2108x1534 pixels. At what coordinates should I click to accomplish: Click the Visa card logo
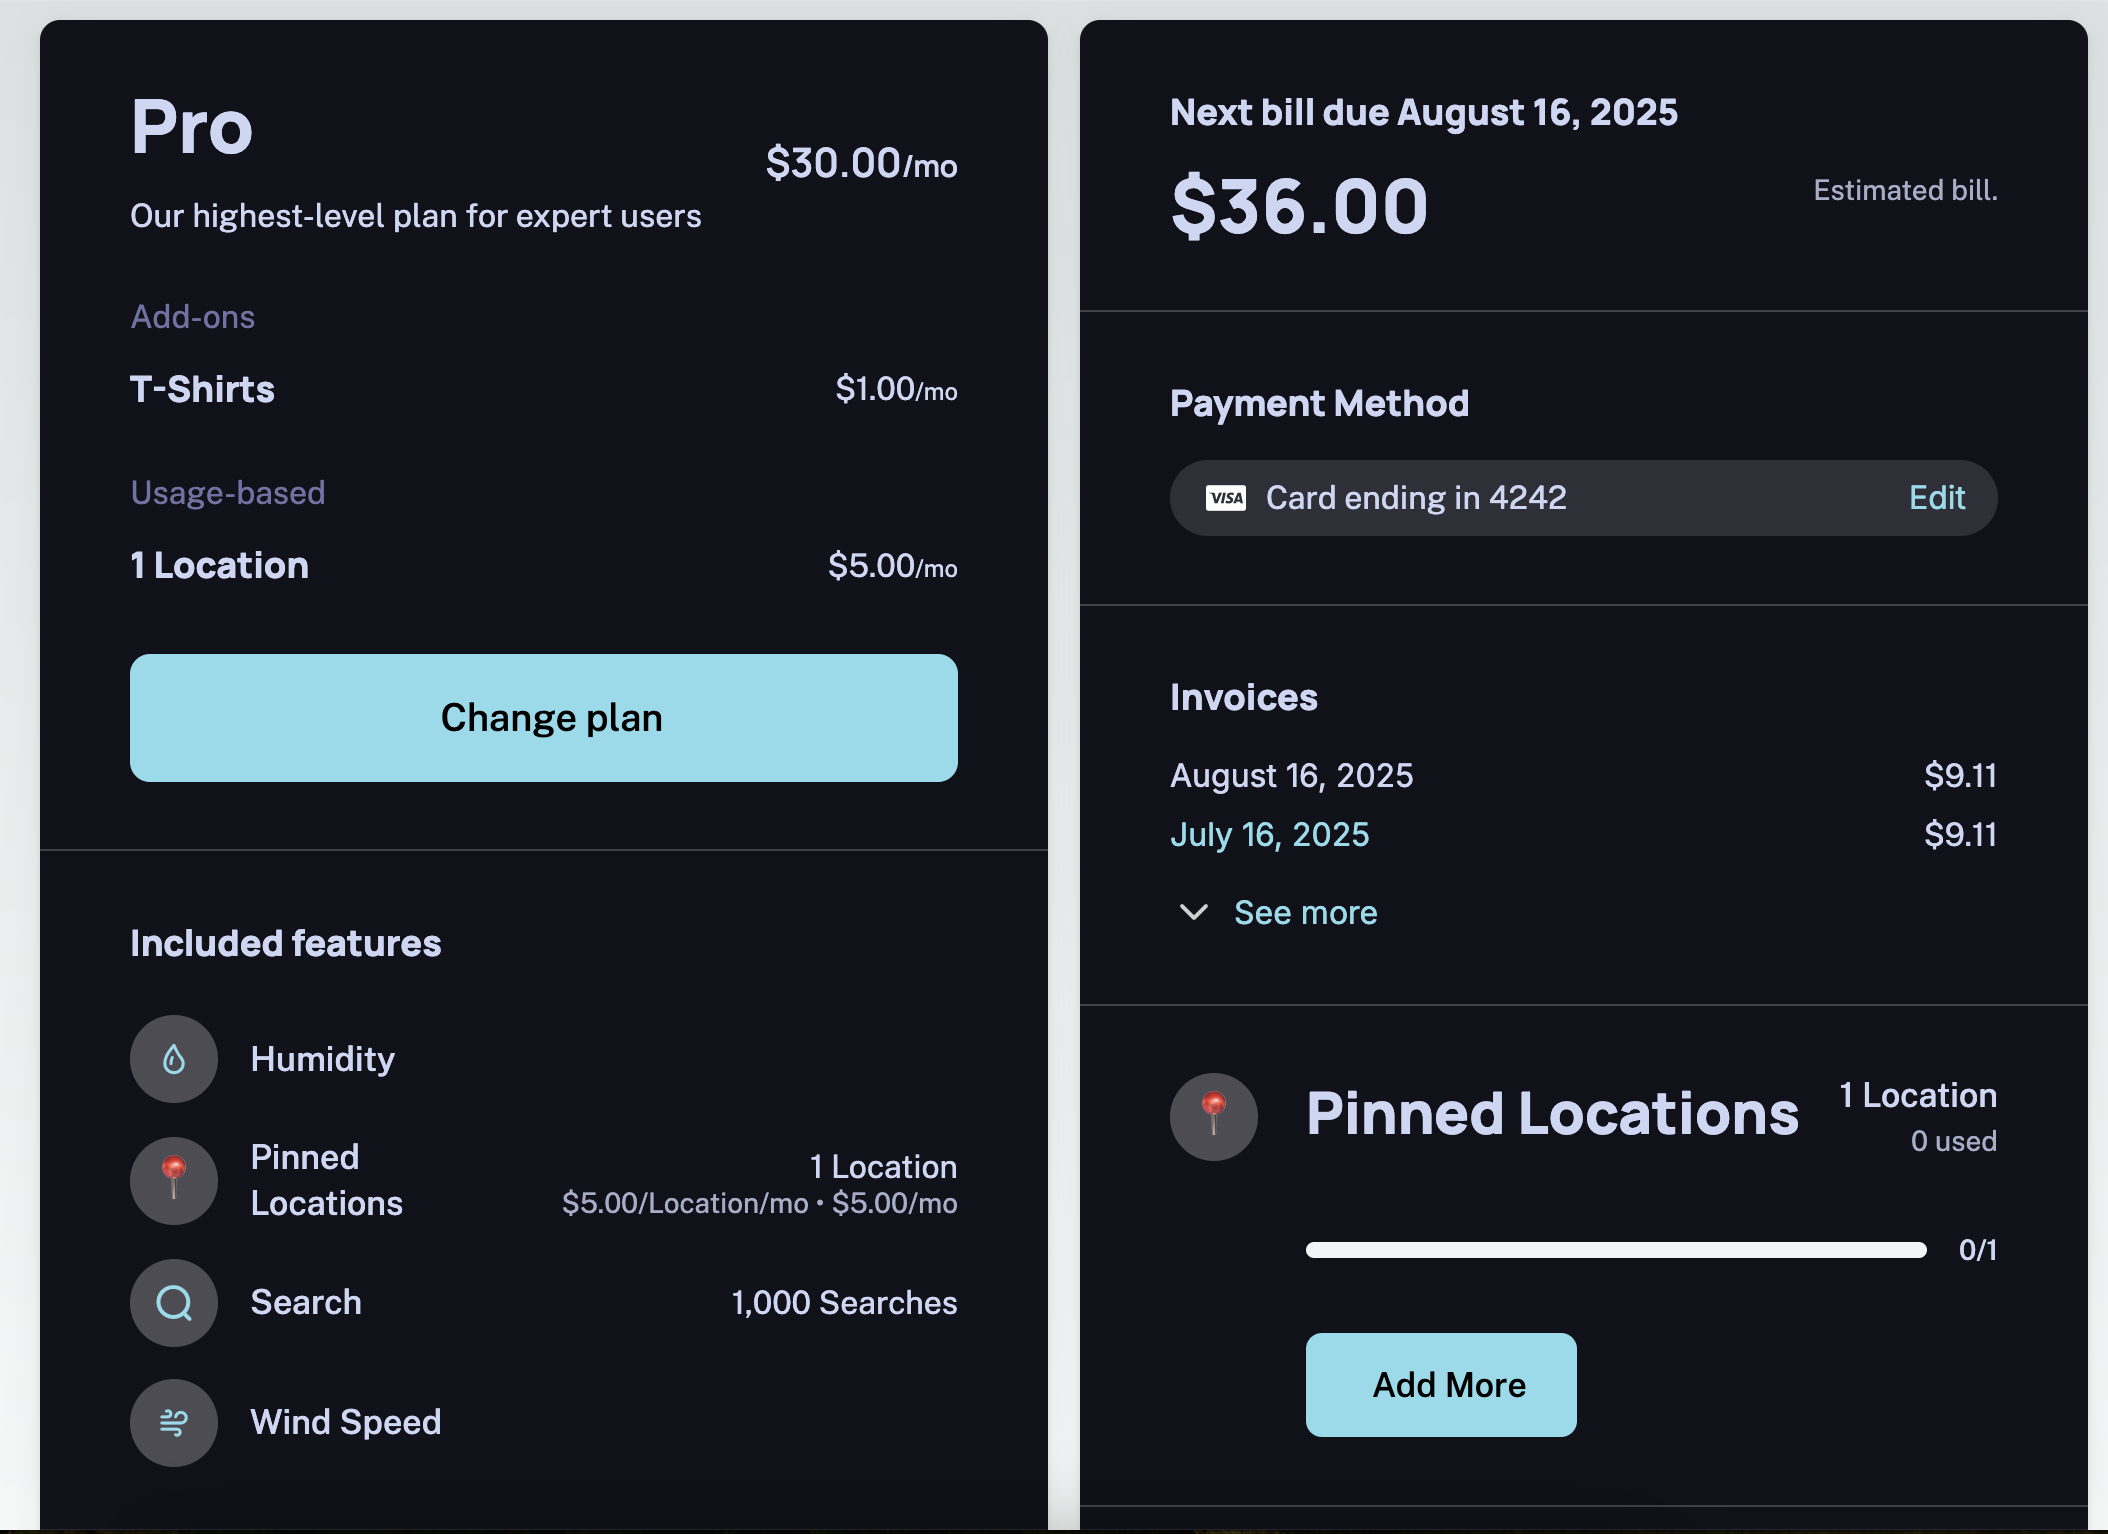(1225, 498)
